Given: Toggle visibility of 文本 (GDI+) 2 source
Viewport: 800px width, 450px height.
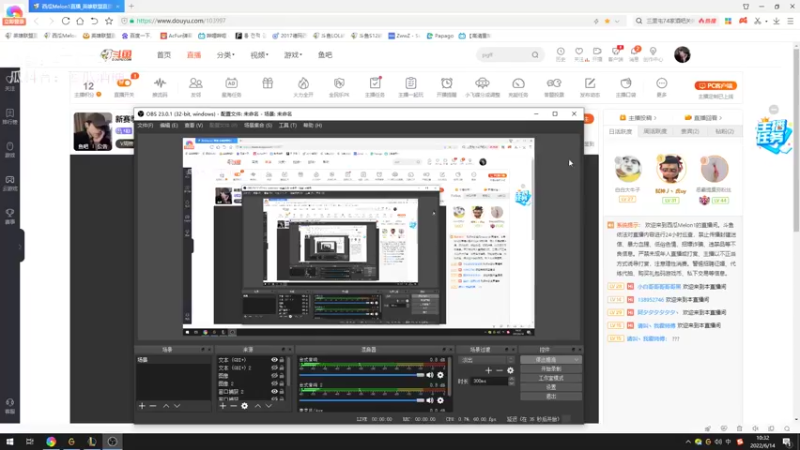Looking at the screenshot, I should (x=274, y=367).
